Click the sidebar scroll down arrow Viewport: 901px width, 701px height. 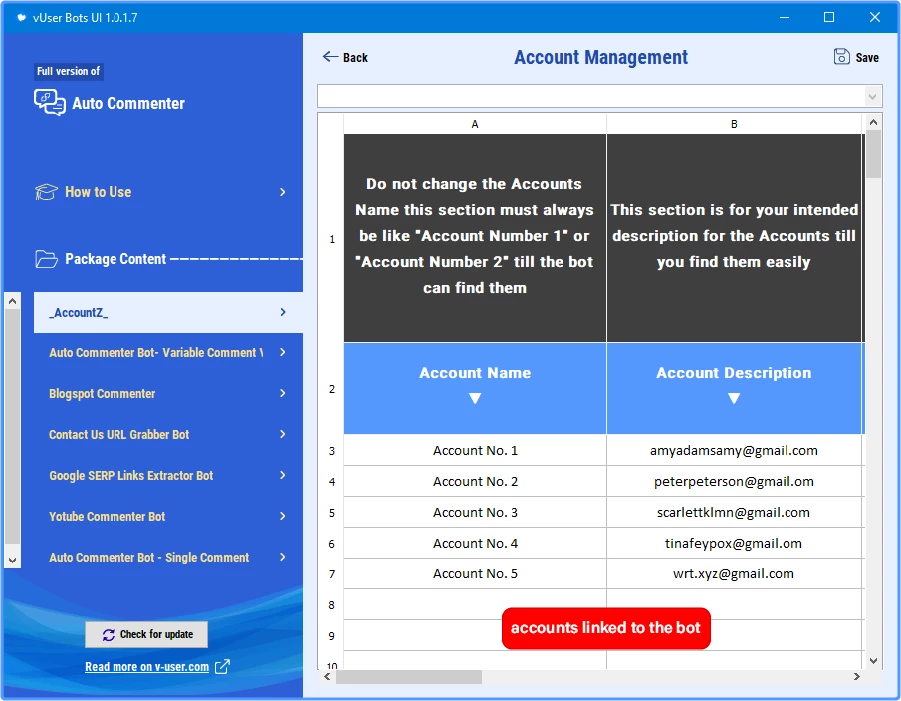[13, 560]
